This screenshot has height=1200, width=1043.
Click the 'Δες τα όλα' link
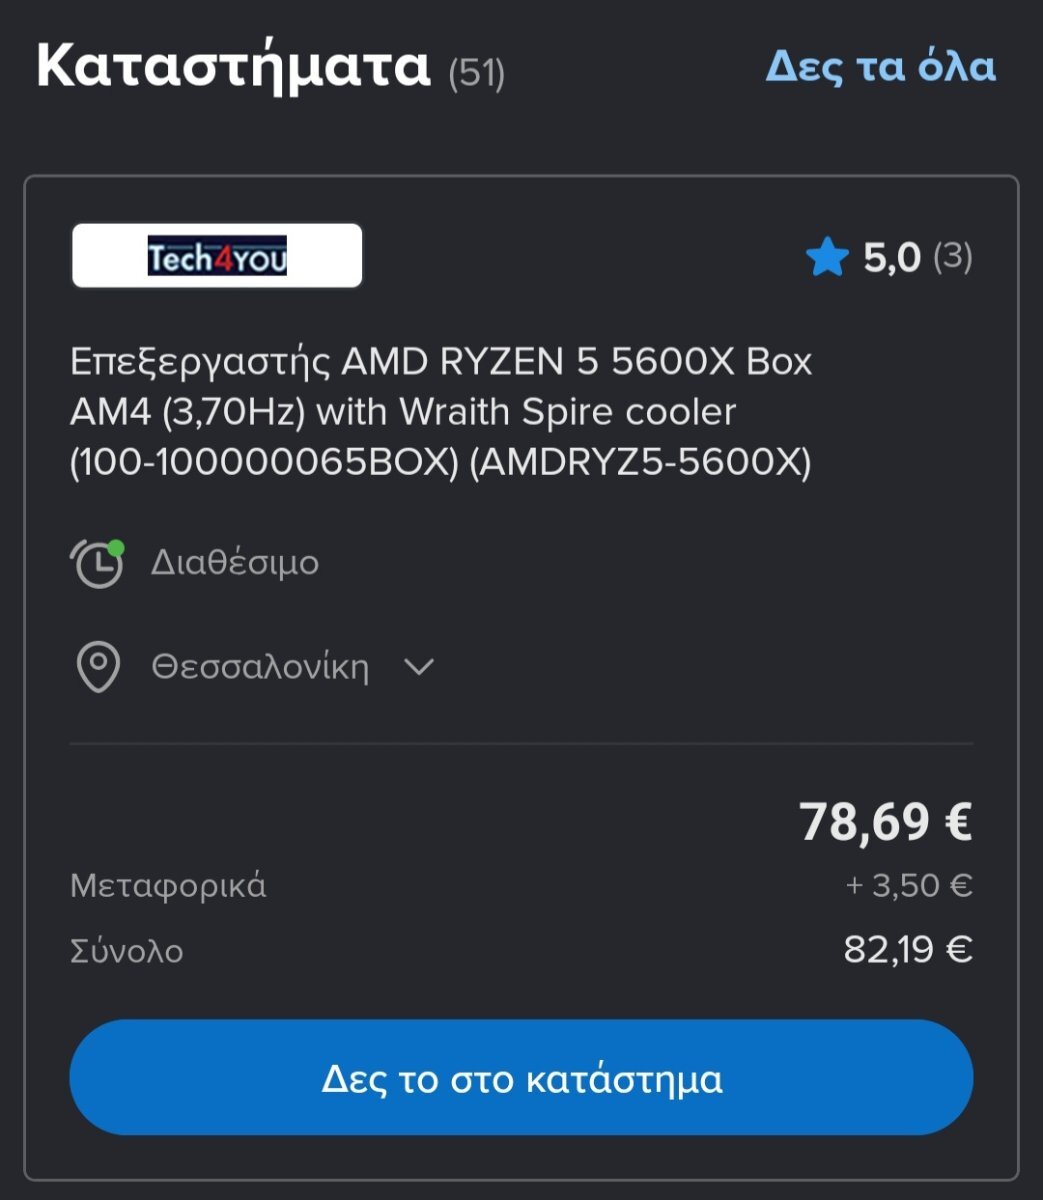point(880,66)
